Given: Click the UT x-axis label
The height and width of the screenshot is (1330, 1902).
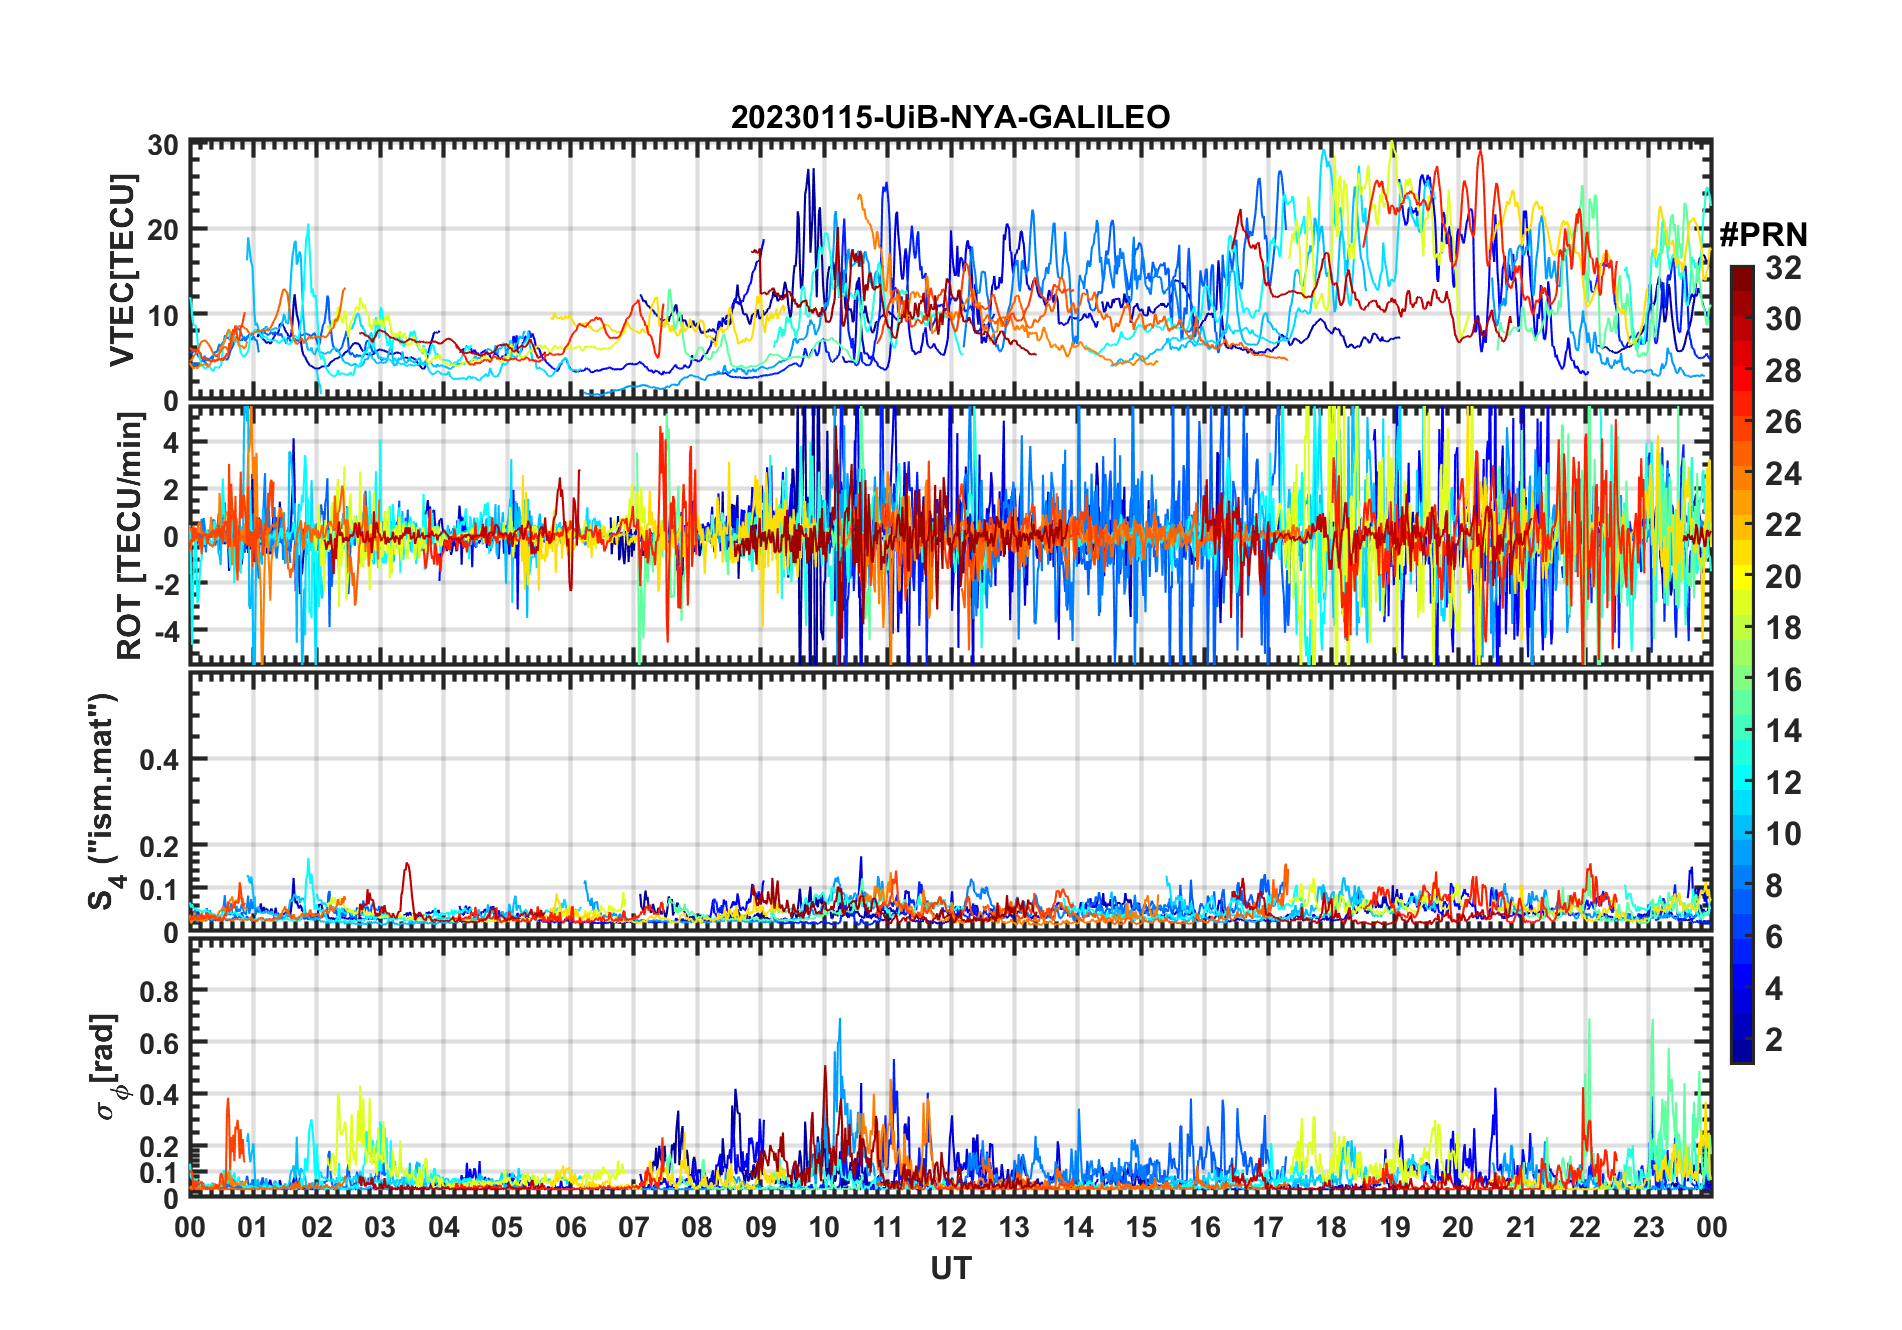Looking at the screenshot, I should (951, 1268).
